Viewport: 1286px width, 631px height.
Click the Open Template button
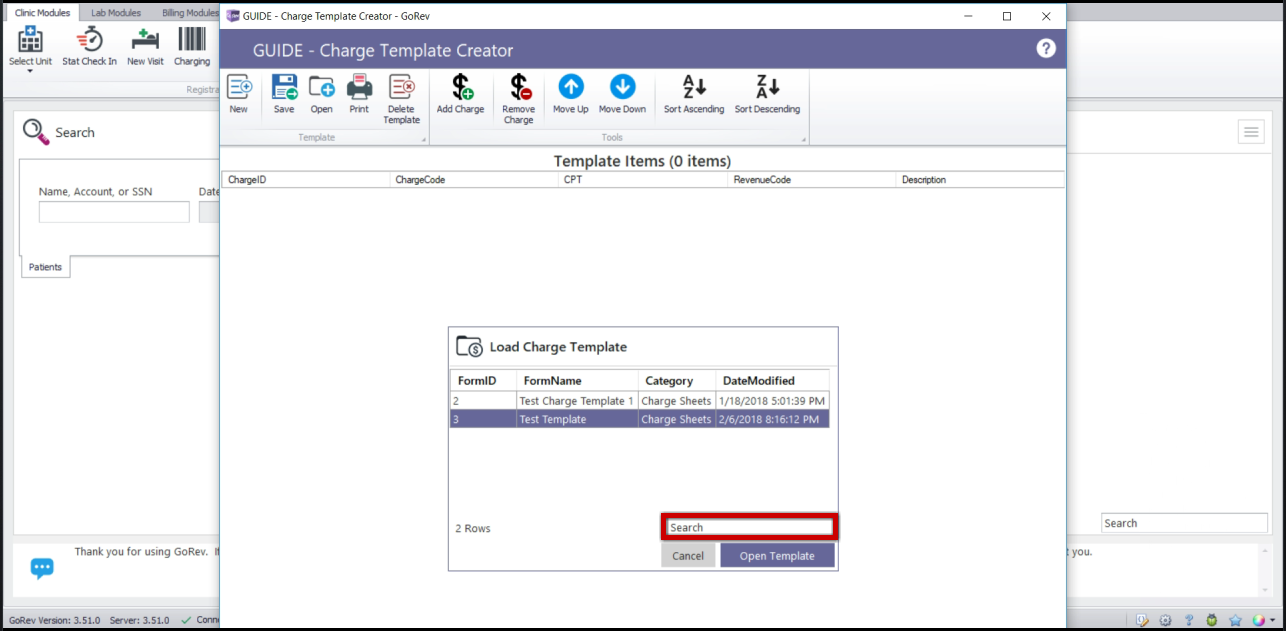pyautogui.click(x=777, y=556)
